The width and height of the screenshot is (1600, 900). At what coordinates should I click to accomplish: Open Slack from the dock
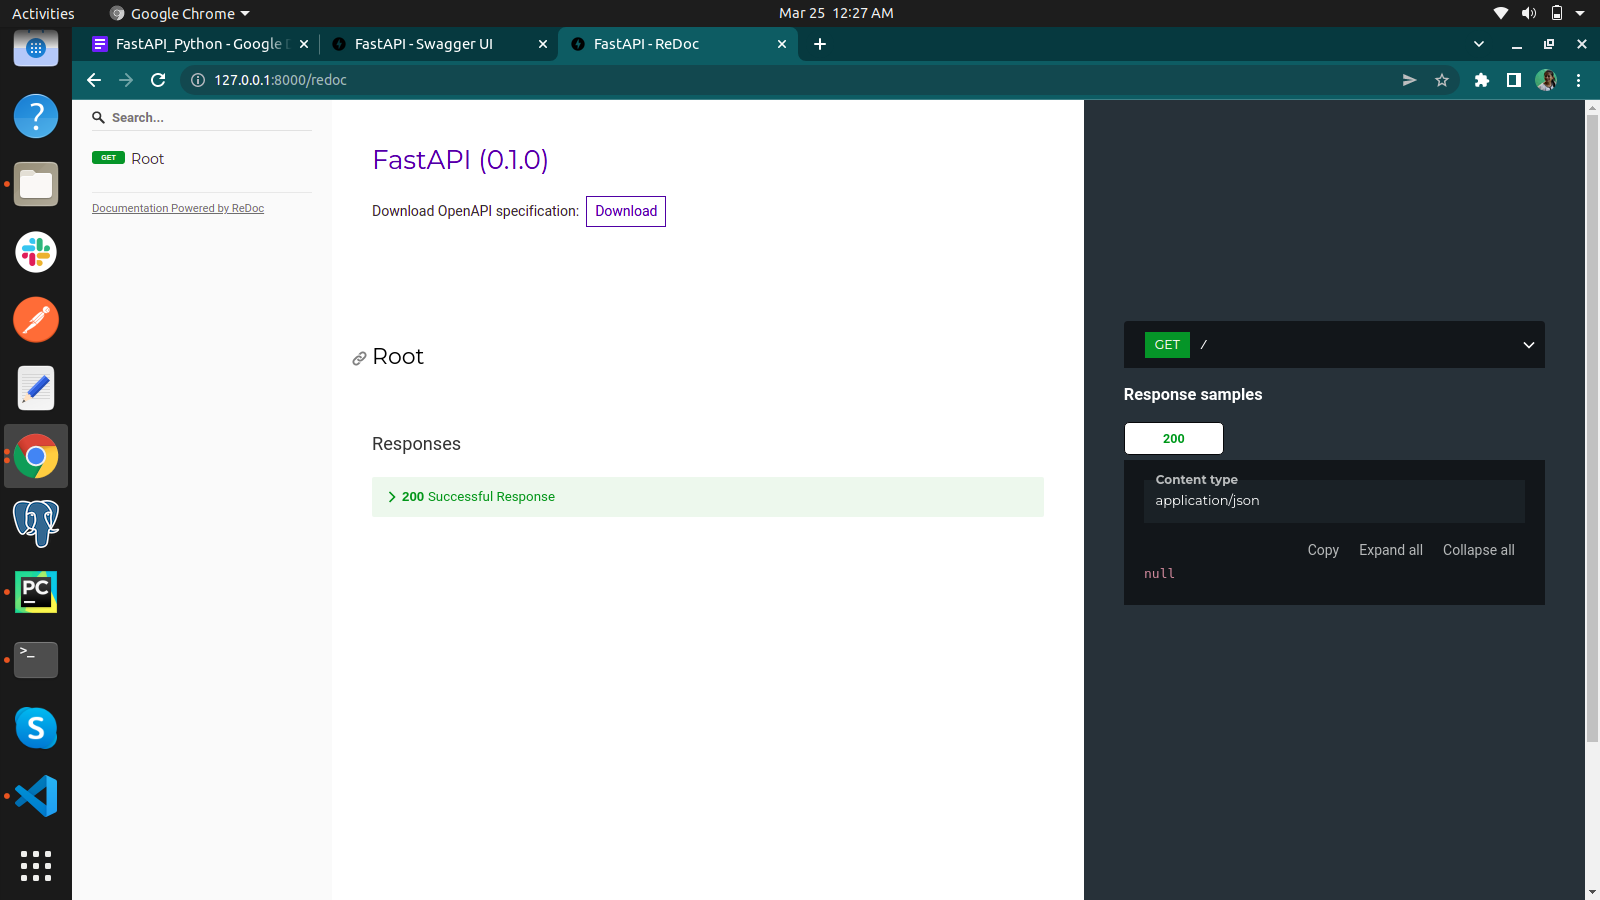coord(36,252)
